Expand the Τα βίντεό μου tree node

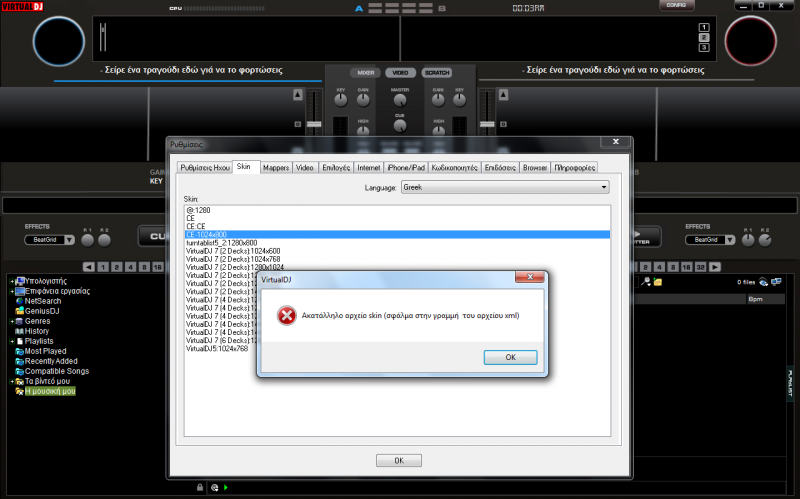coord(12,382)
